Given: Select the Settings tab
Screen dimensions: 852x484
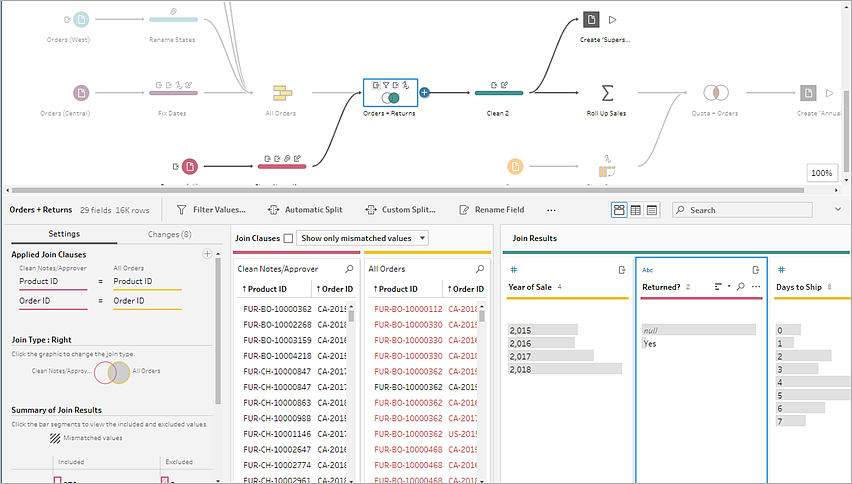Looking at the screenshot, I should coord(64,234).
